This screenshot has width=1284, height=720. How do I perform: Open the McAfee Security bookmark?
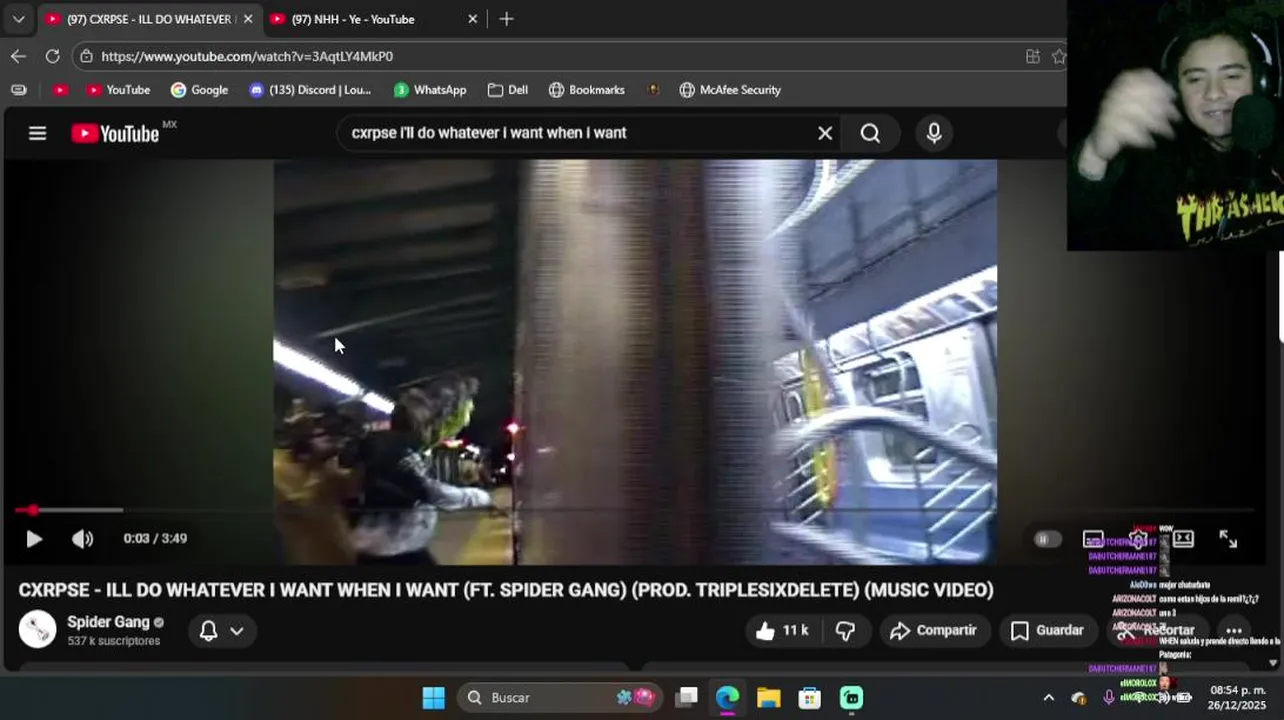pyautogui.click(x=730, y=90)
